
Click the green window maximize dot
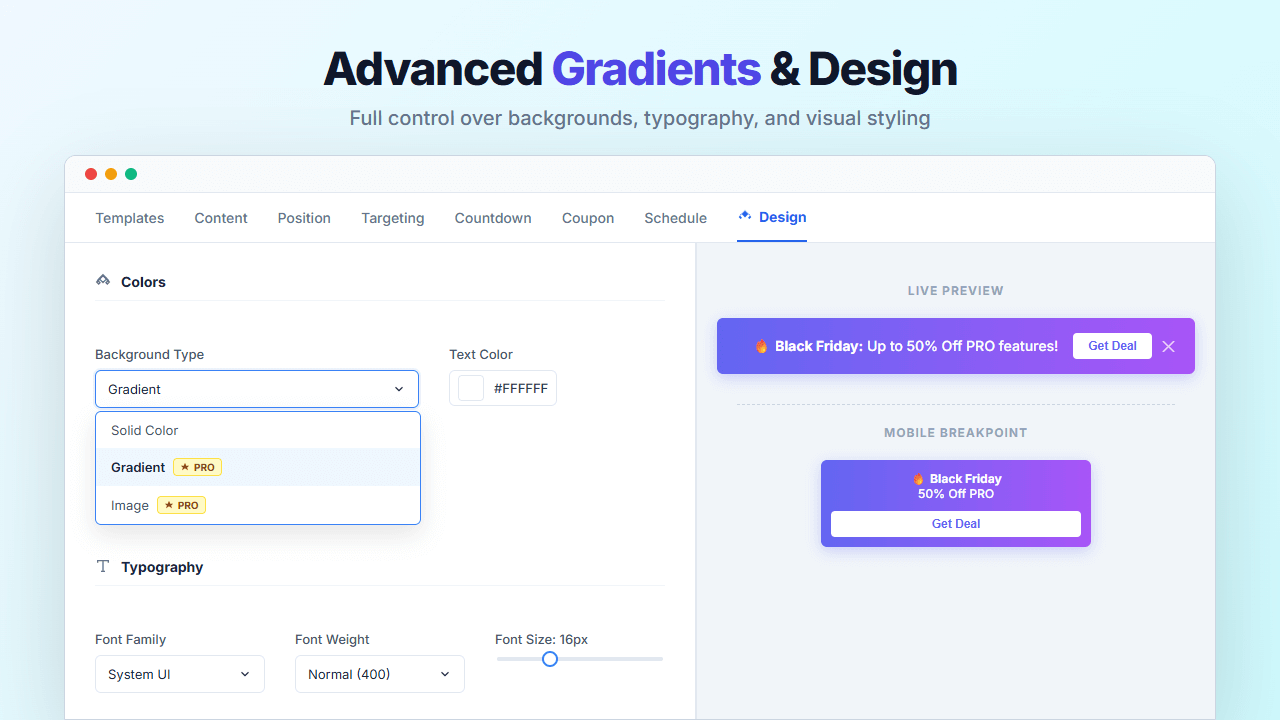click(x=131, y=174)
